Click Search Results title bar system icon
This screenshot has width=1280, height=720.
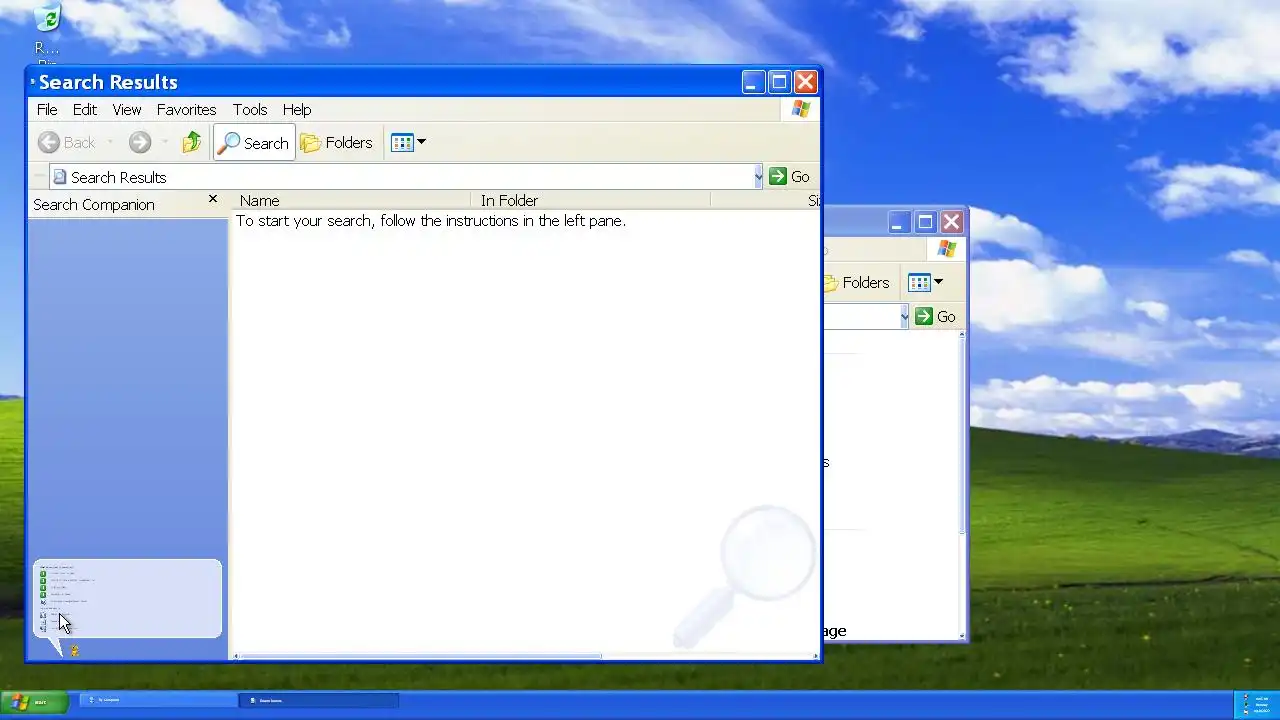[33, 82]
